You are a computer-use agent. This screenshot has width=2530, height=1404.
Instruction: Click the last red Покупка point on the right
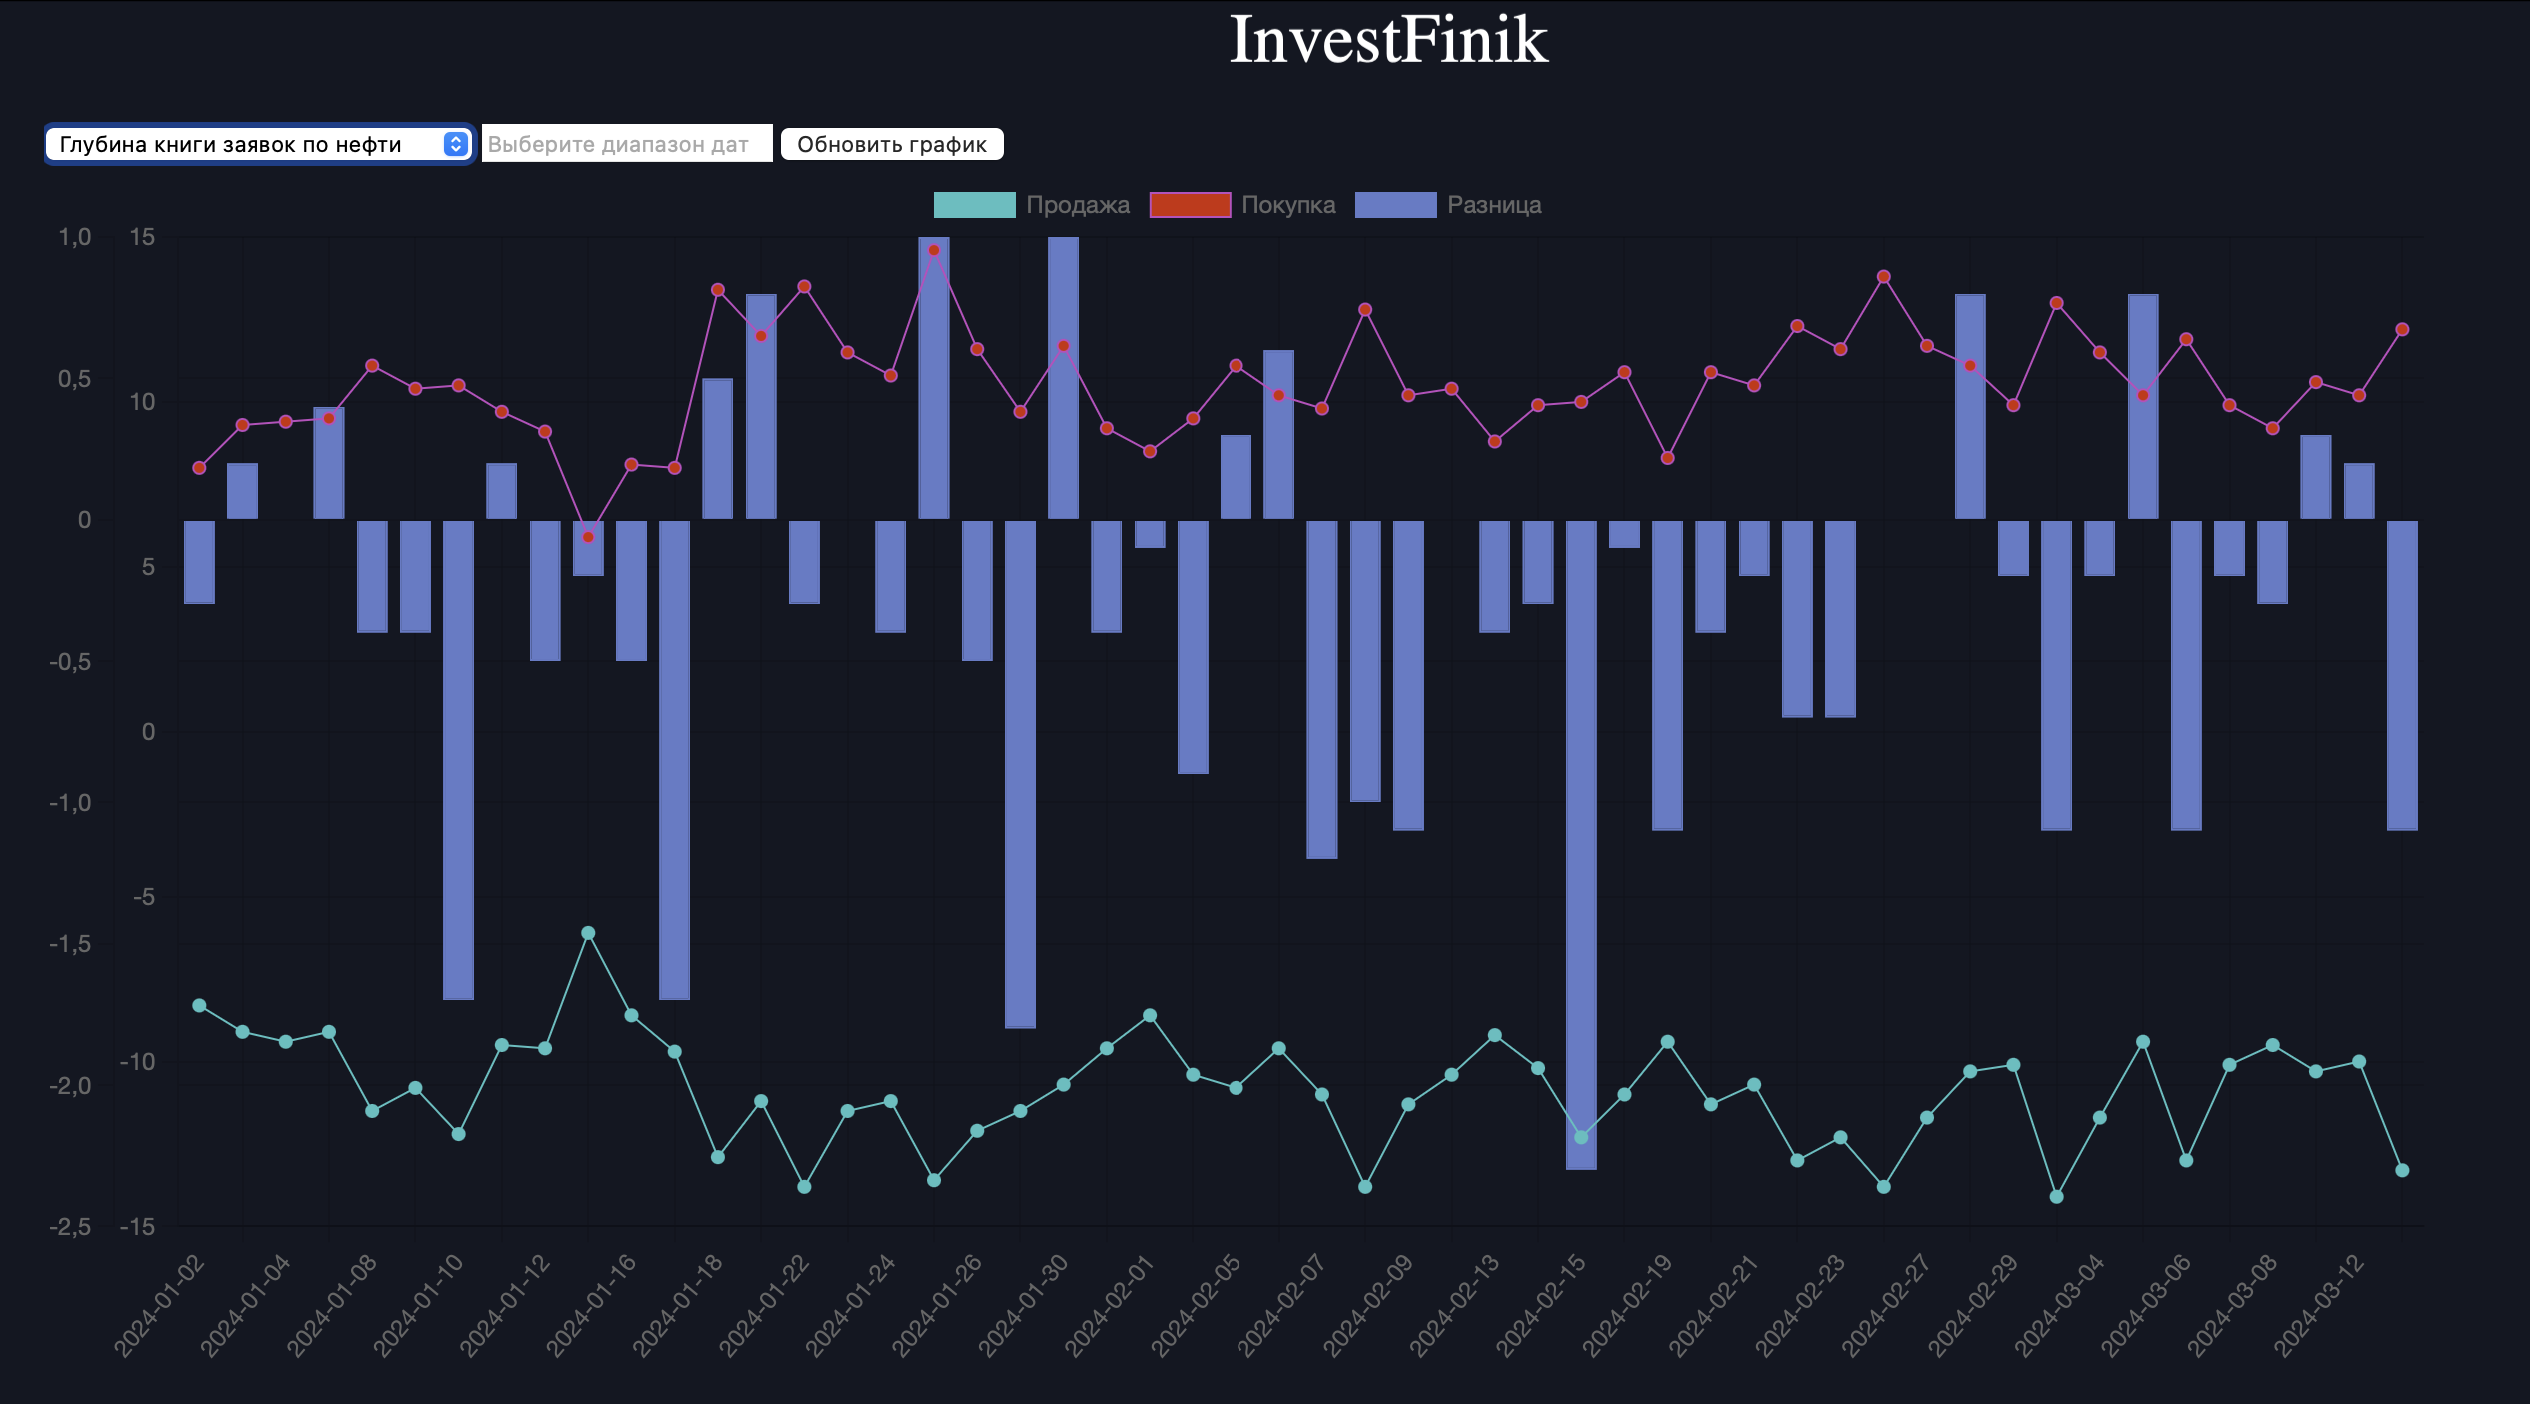(x=2402, y=329)
